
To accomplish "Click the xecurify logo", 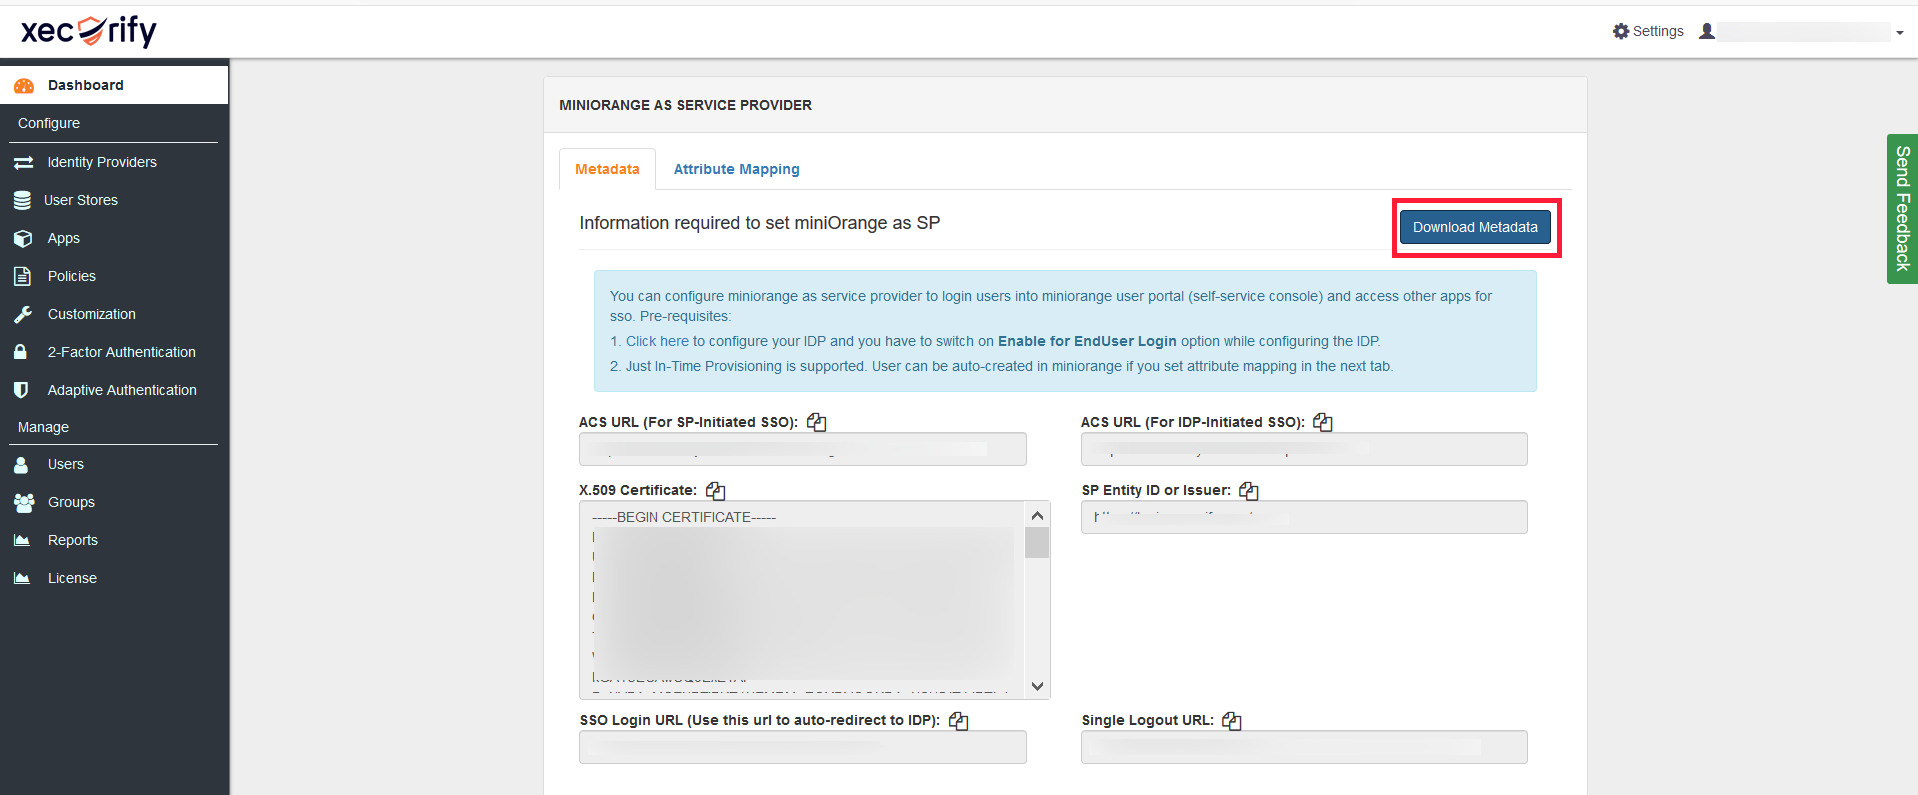I will 89,31.
